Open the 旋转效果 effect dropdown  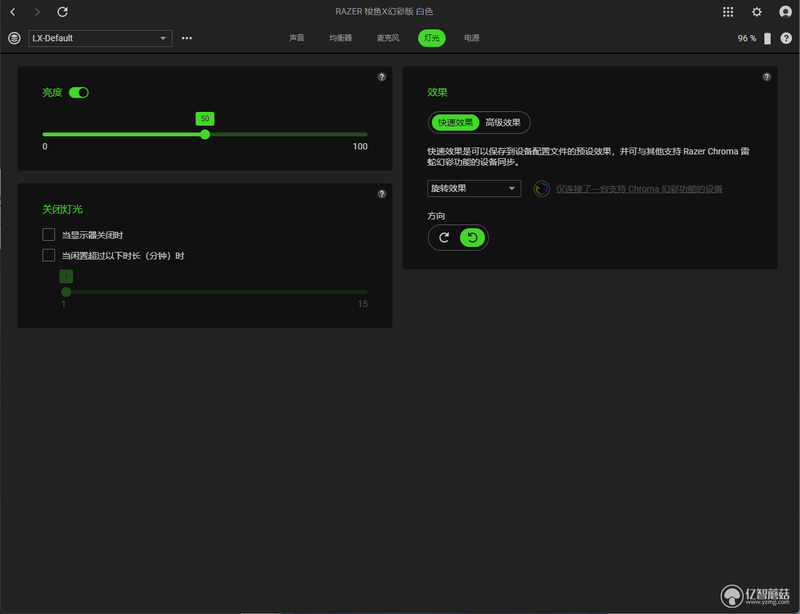click(x=474, y=188)
